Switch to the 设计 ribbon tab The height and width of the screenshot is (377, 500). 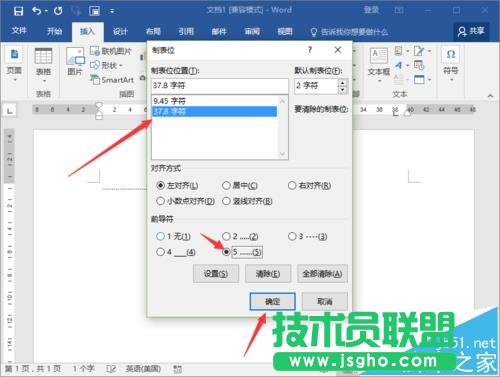[x=120, y=31]
